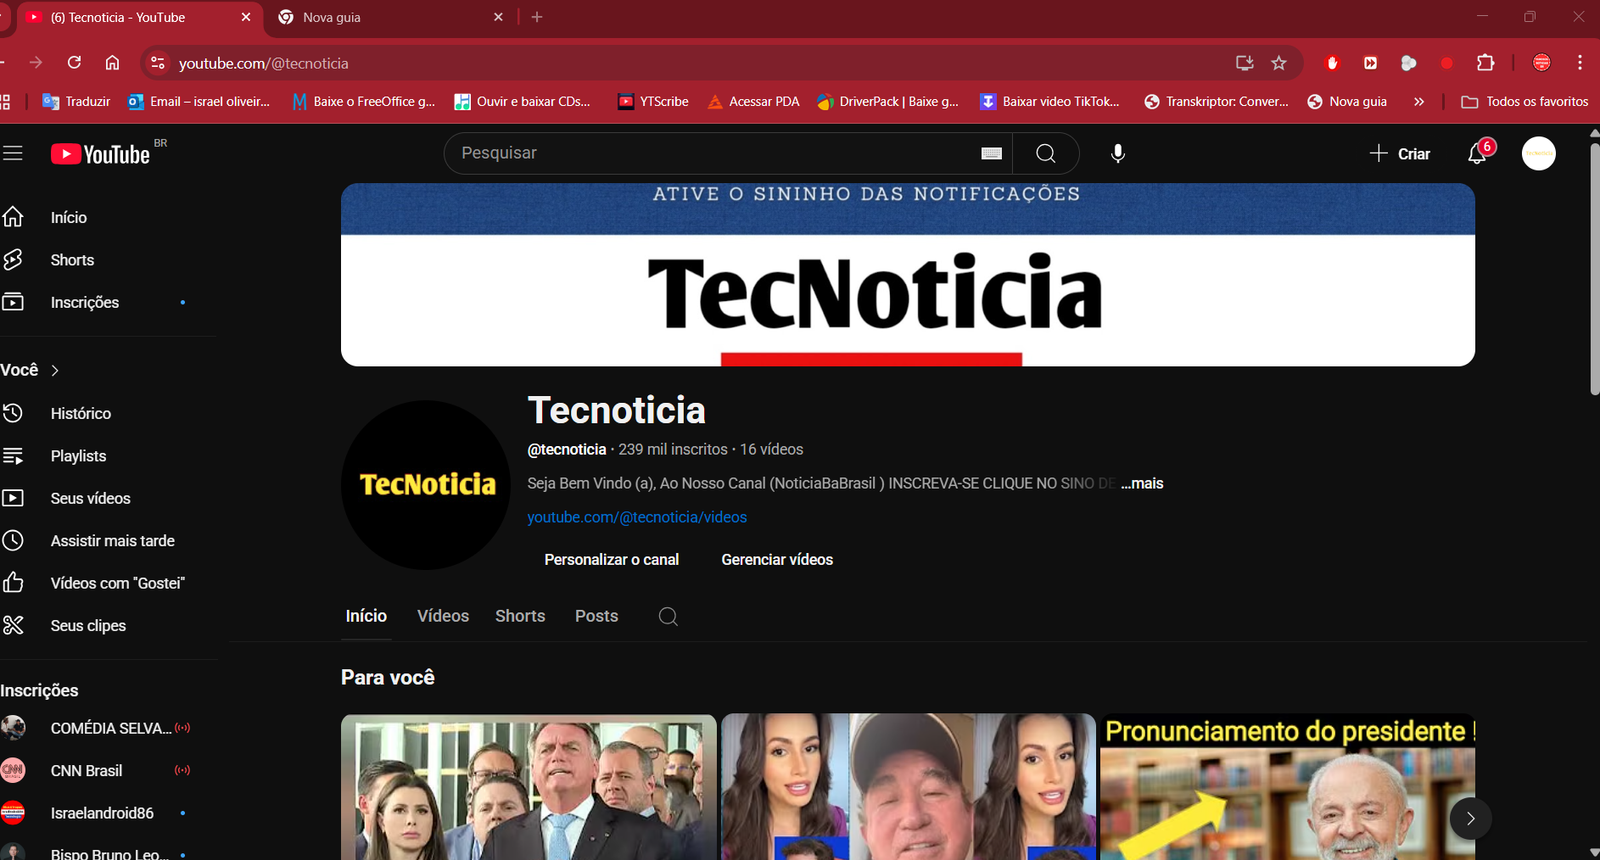Click Gerenciar vídeos button
Screen dimensions: 1600x860
777,560
